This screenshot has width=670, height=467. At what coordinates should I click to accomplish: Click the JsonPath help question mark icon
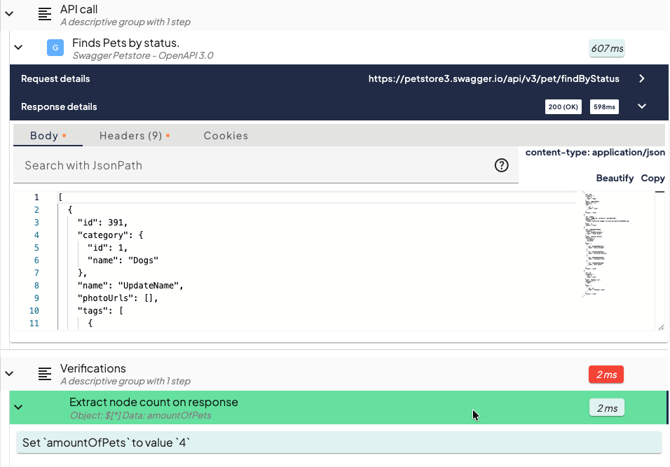(x=502, y=165)
